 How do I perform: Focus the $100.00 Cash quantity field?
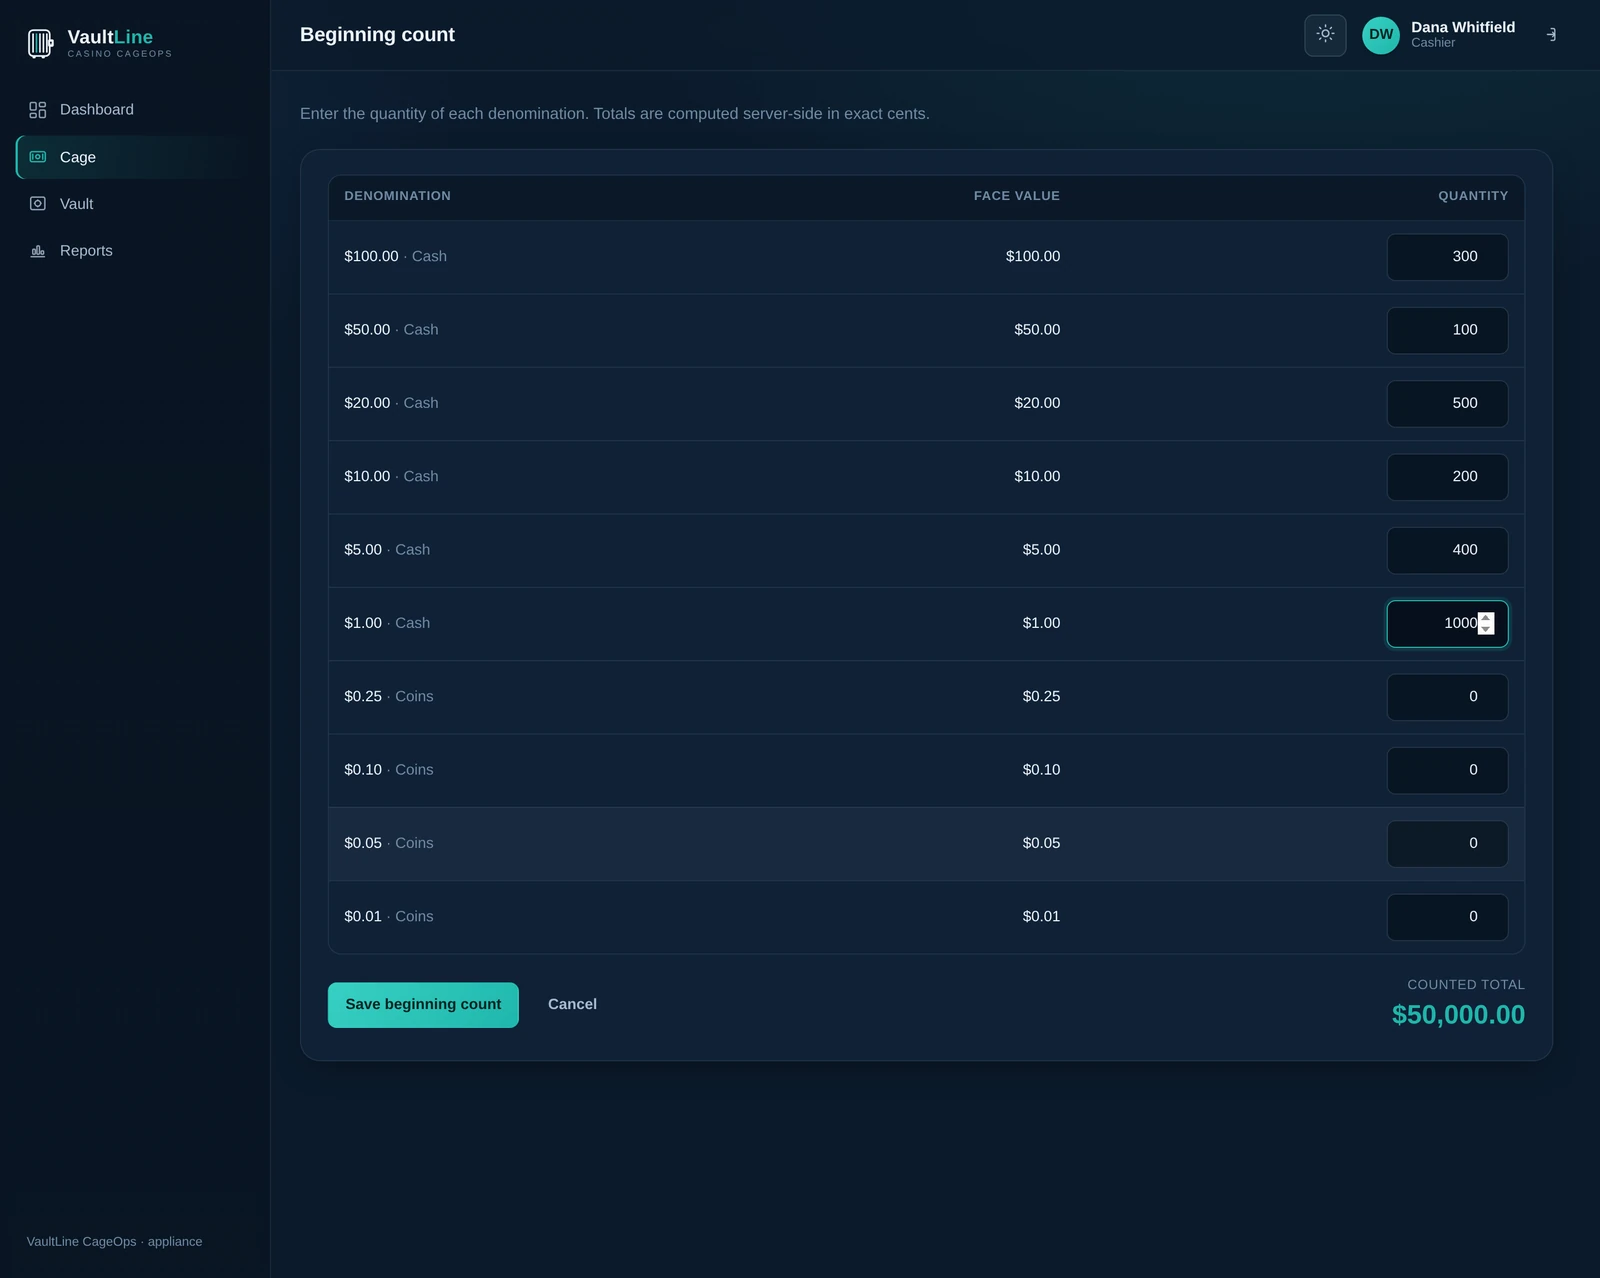click(1447, 257)
